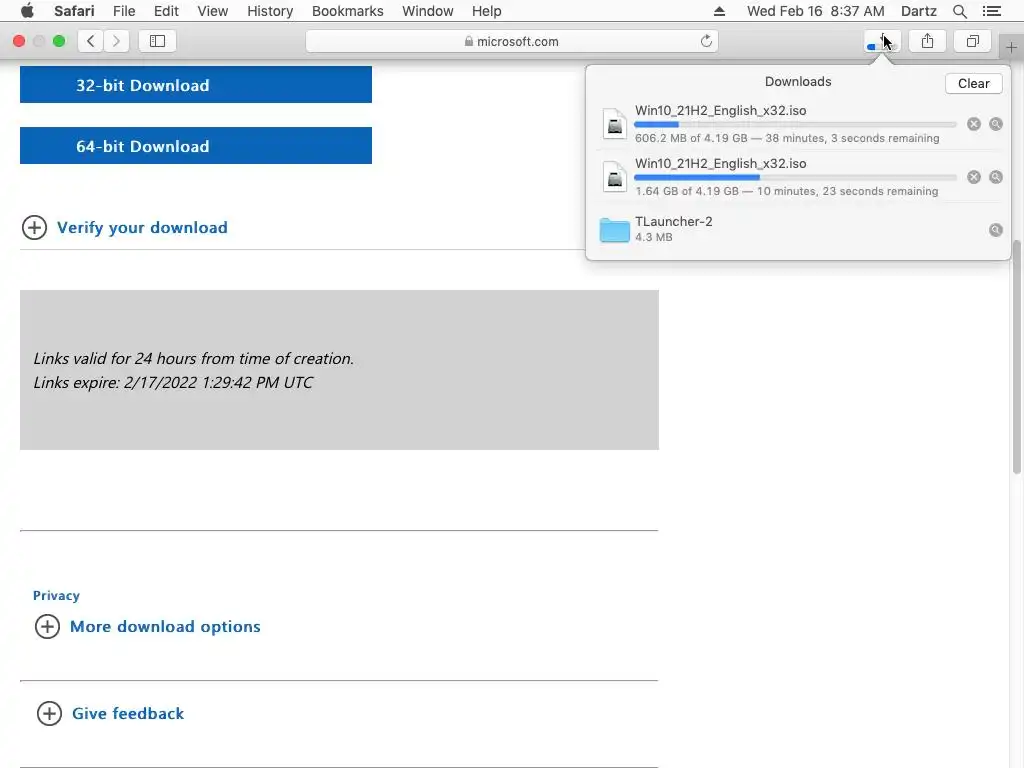
Task: Reveal the 606.2 MB download in Finder
Action: pos(996,124)
